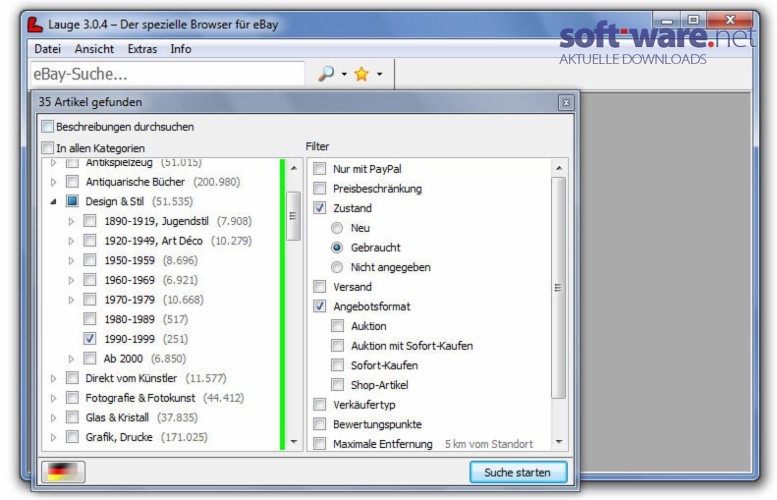Viewport: 777px width, 500px height.
Task: Open the Extras menu
Action: coord(142,49)
